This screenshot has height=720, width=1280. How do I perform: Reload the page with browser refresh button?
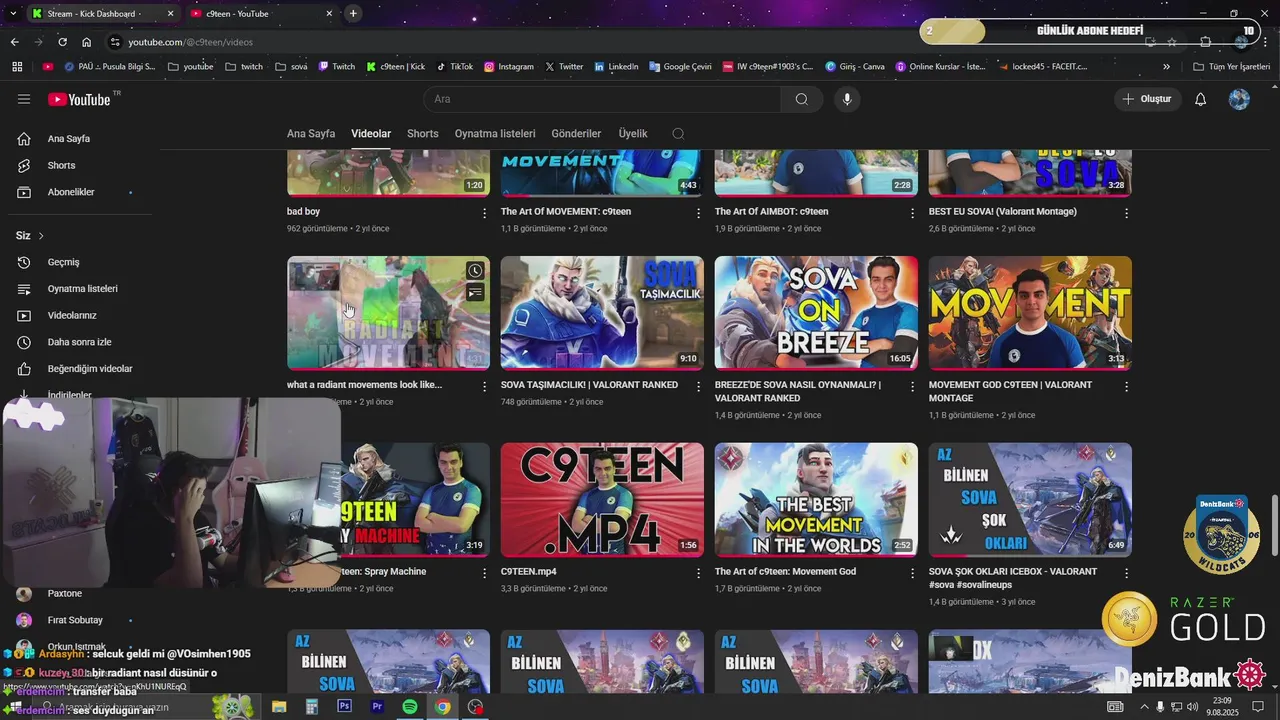63,42
